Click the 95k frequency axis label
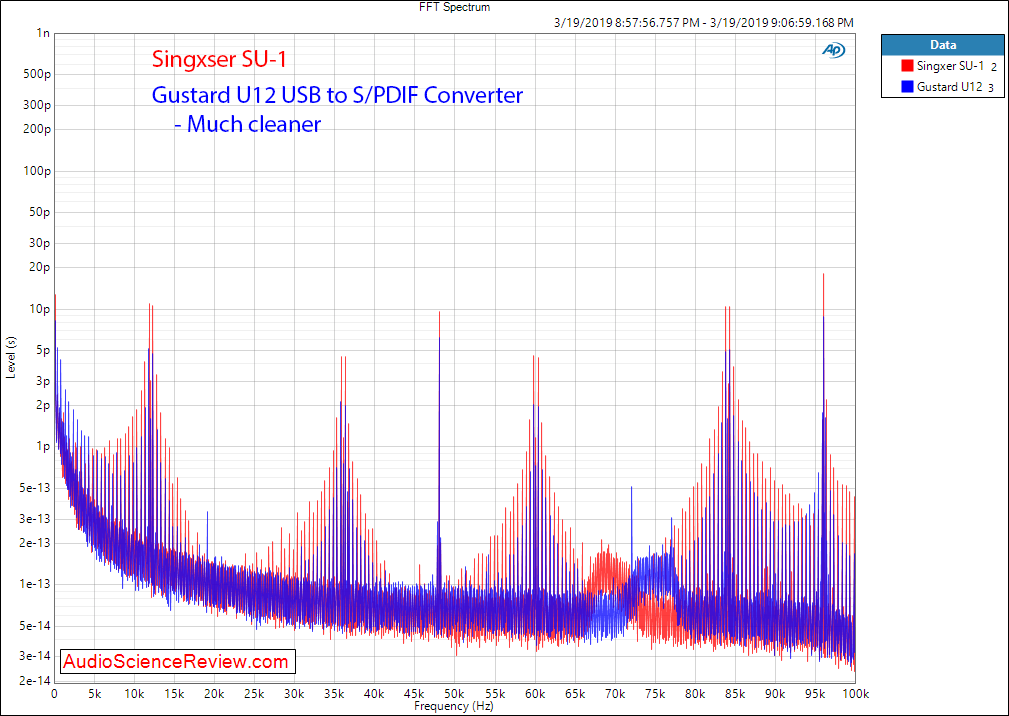The image size is (1009, 716). click(x=815, y=694)
